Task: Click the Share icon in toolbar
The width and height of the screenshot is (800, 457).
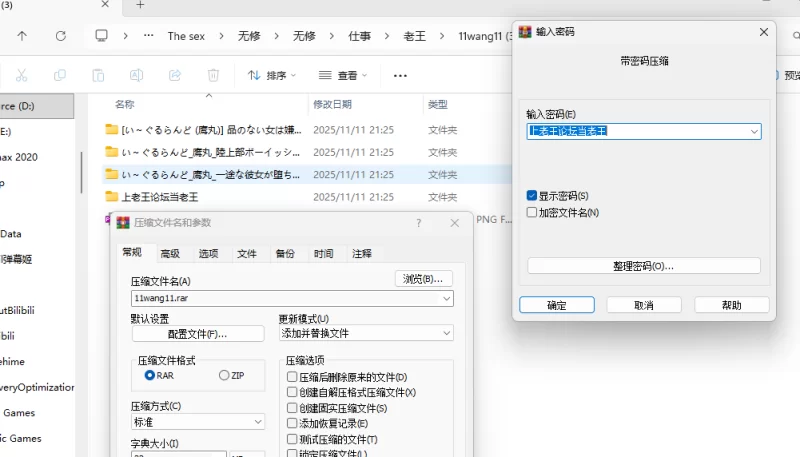Action: coord(175,75)
